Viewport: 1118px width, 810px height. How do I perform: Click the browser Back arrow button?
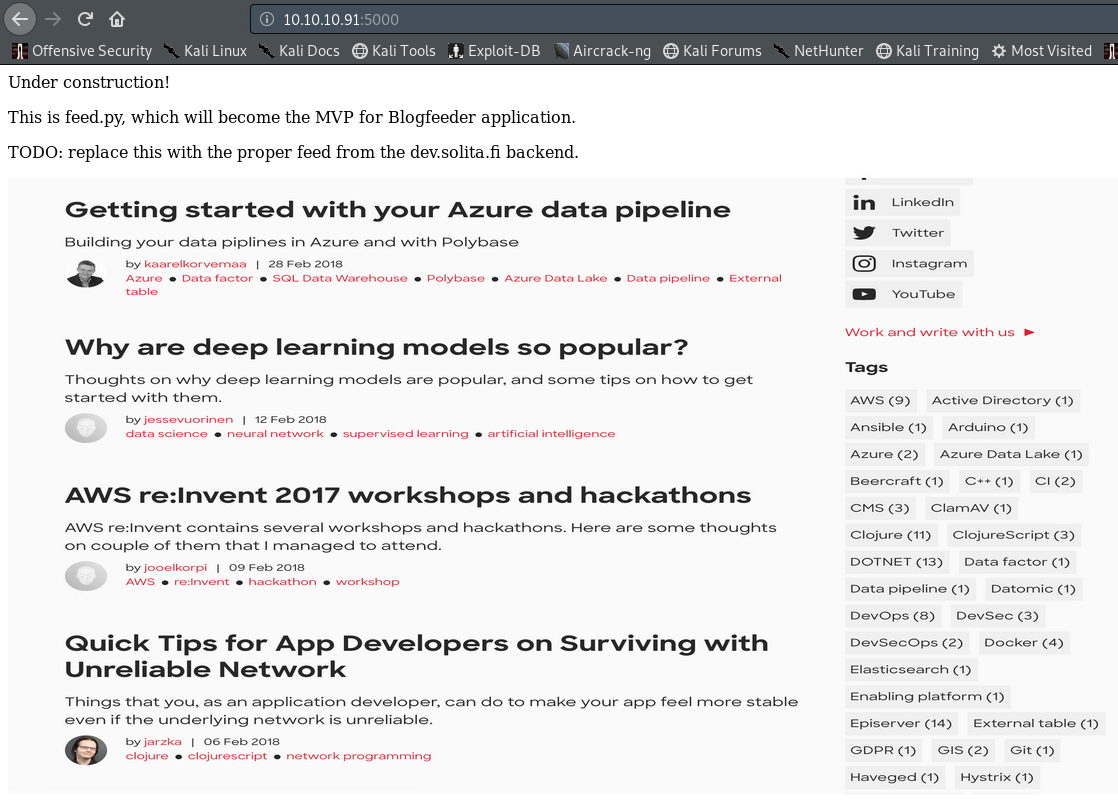pos(19,19)
